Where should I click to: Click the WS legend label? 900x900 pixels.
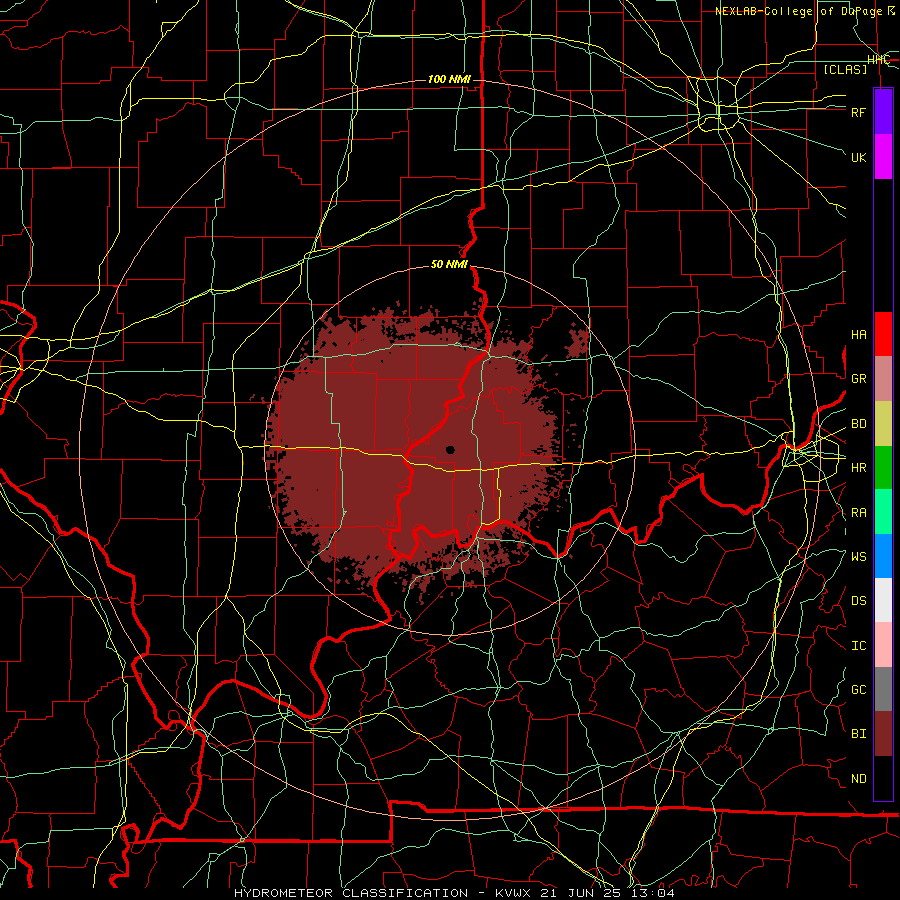point(858,557)
